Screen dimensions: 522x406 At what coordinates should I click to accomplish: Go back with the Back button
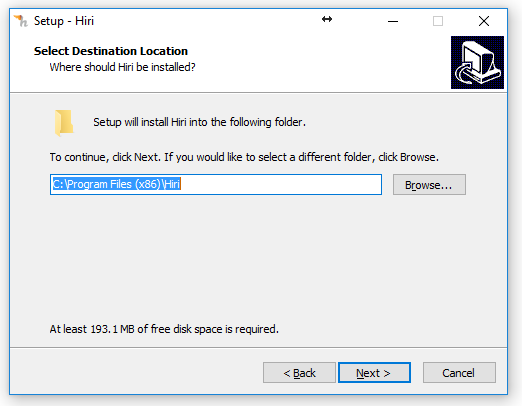[x=299, y=373]
